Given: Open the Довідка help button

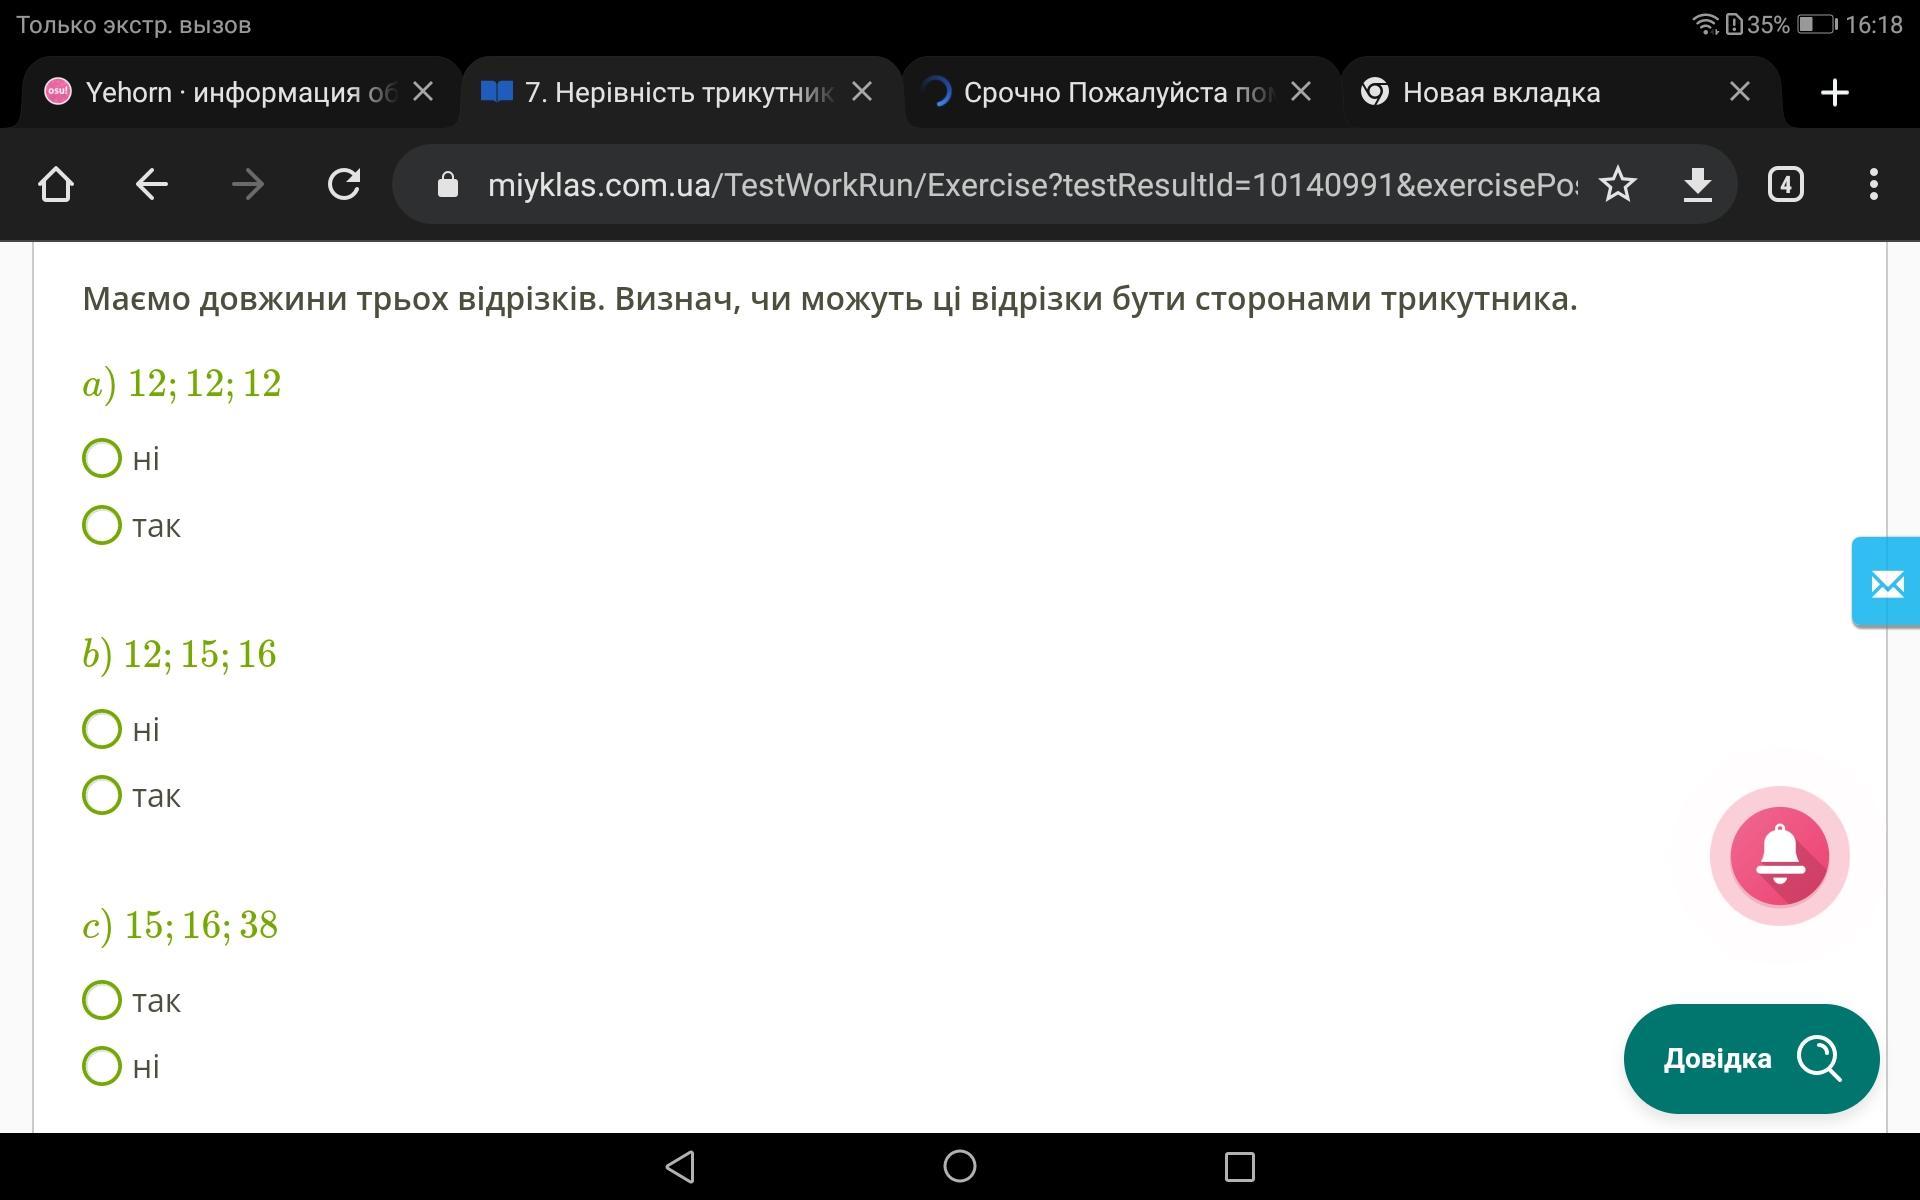Looking at the screenshot, I should pos(1751,1058).
